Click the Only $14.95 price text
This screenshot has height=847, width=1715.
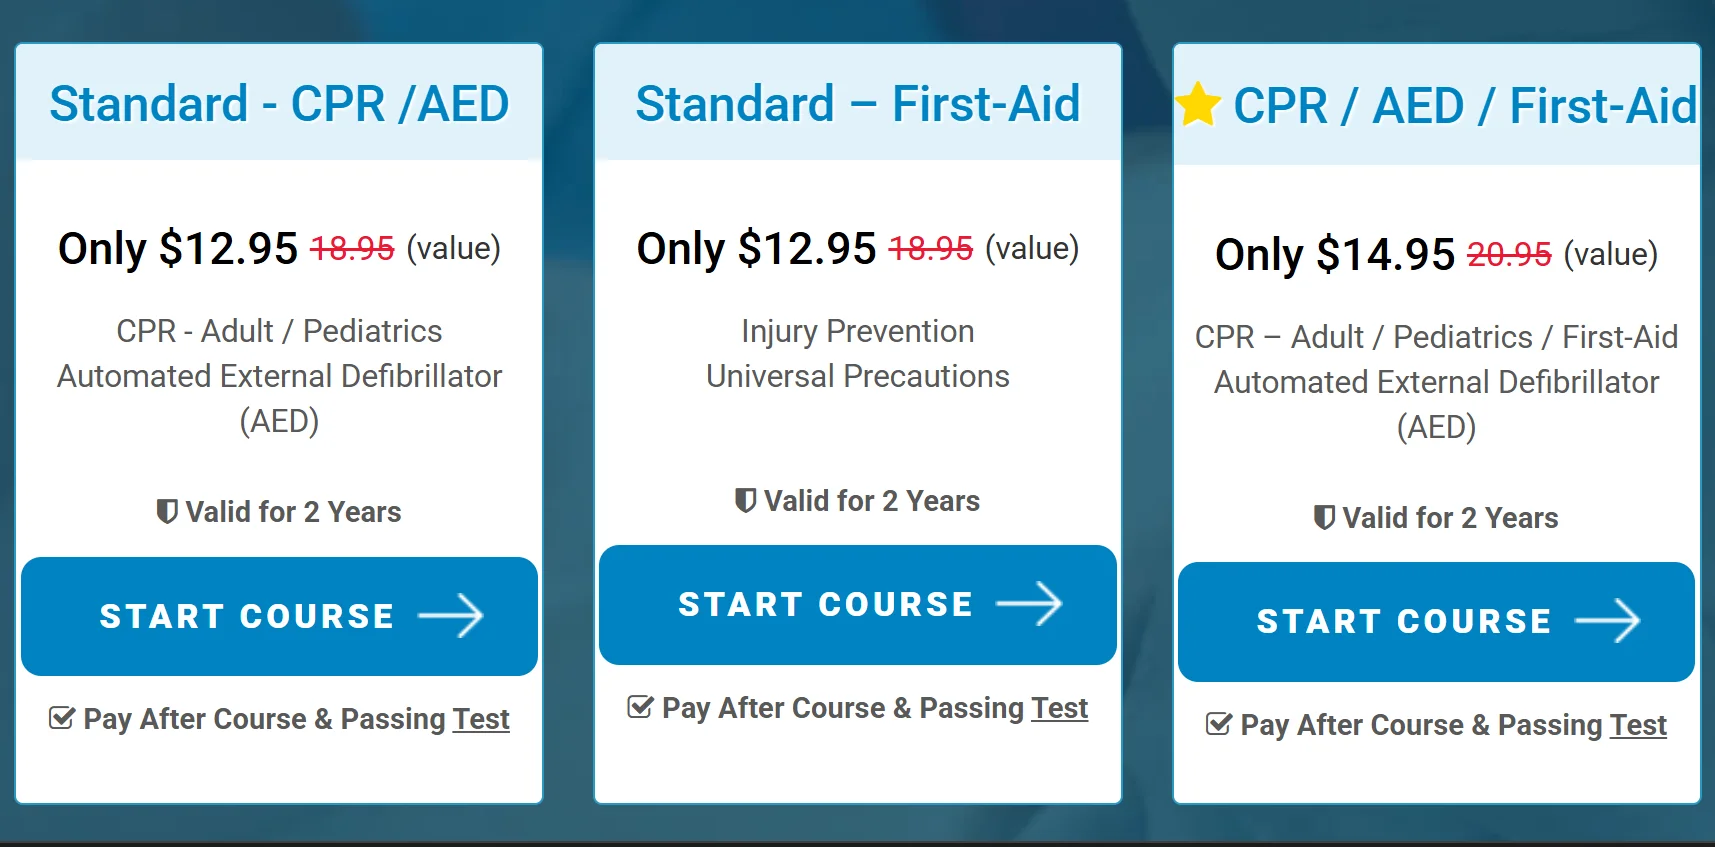1334,254
